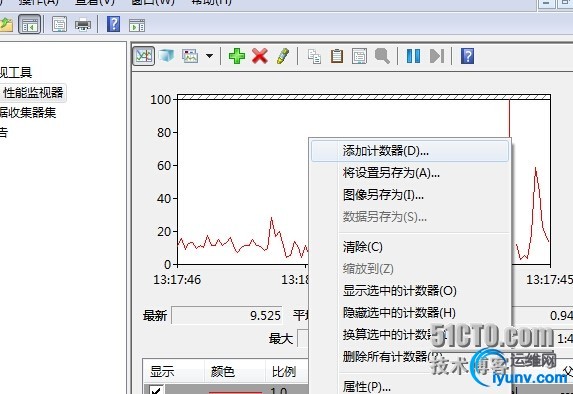The image size is (573, 394).
Task: Choose 隐藏选中的计数器(H) menu entry
Action: click(410, 313)
